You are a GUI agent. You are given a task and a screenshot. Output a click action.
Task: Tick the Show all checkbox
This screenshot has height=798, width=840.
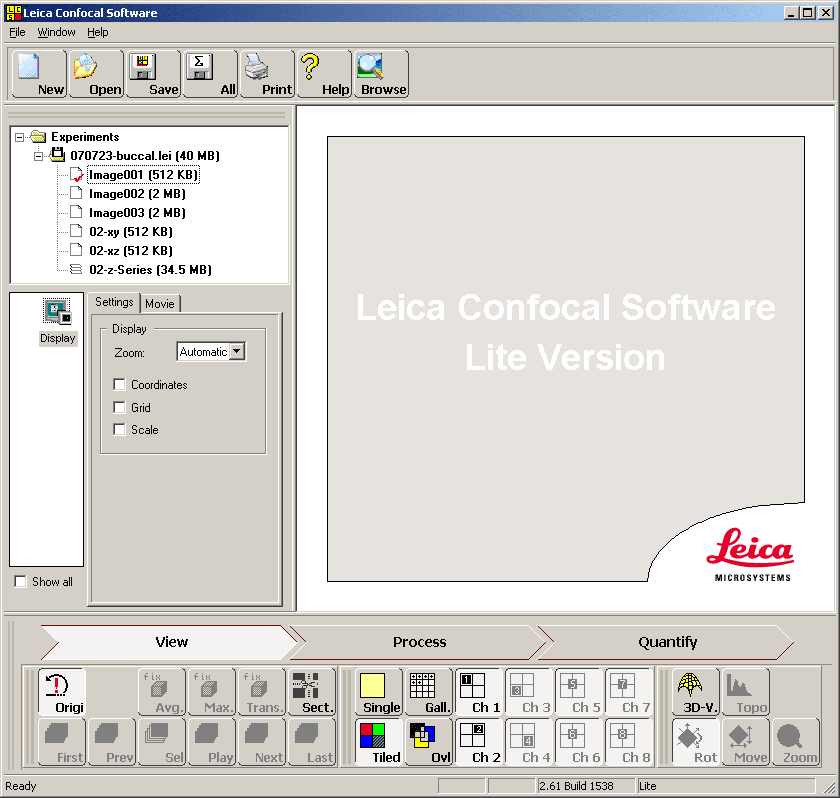(x=20, y=582)
